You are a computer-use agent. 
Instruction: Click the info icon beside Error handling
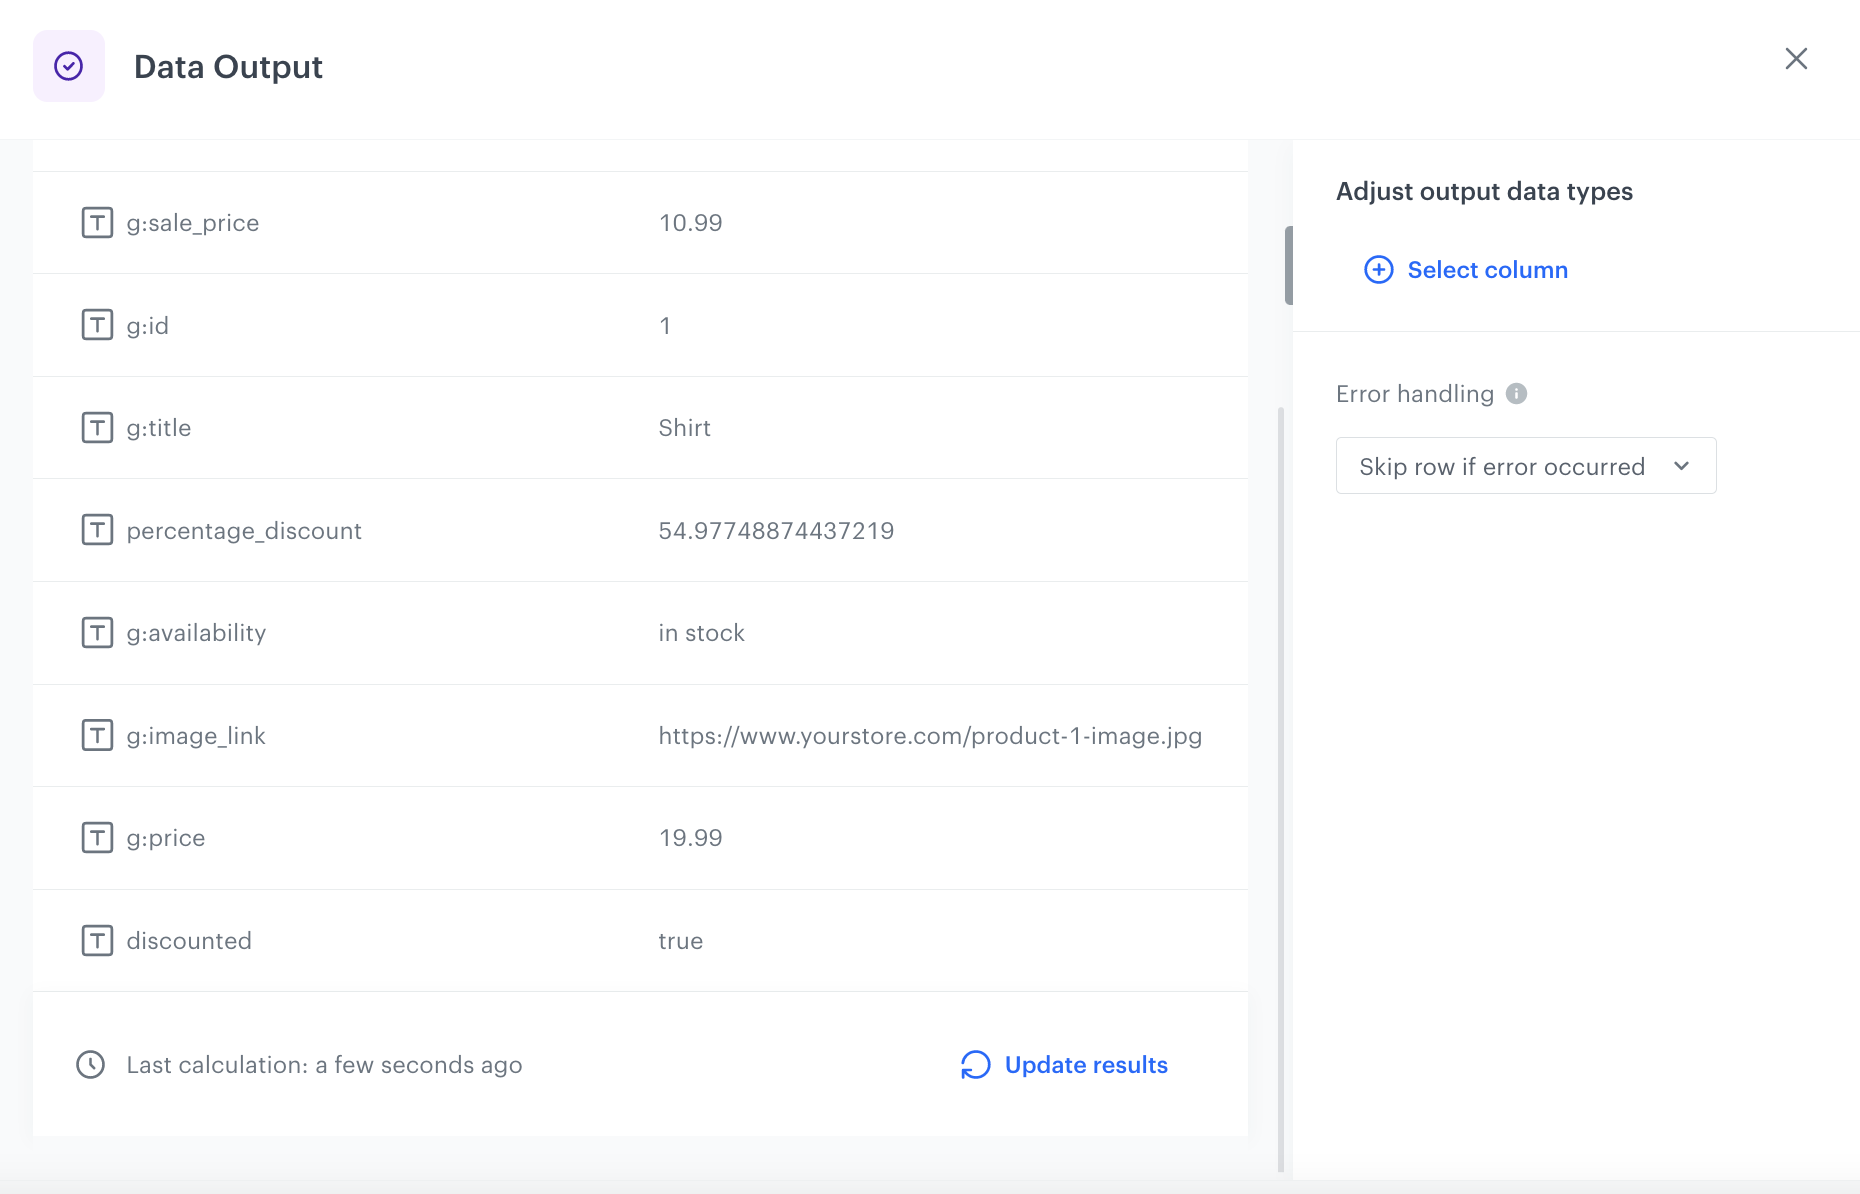[x=1516, y=394]
